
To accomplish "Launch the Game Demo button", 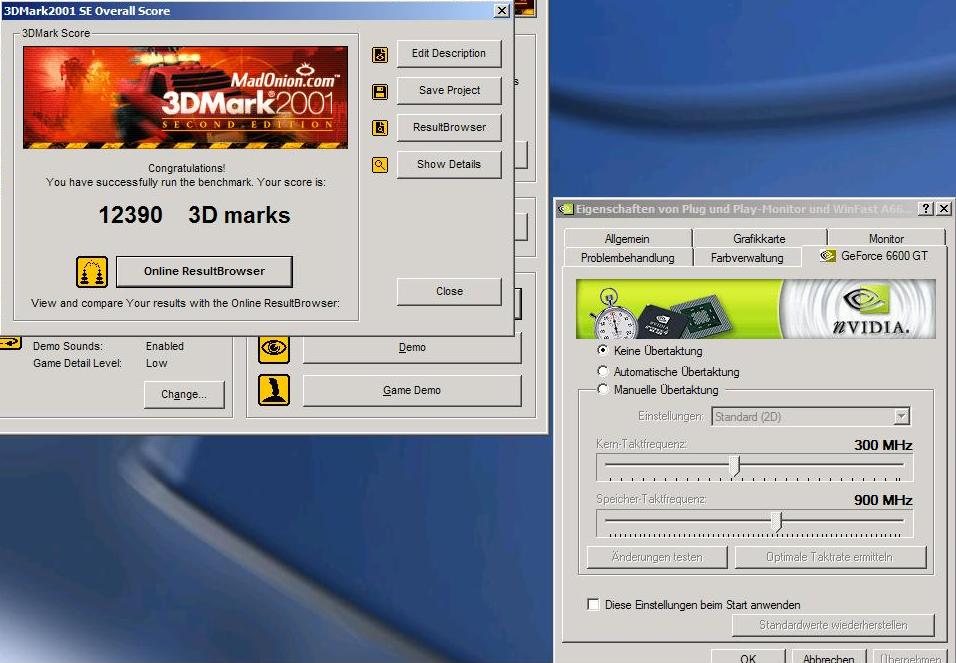I will 412,390.
